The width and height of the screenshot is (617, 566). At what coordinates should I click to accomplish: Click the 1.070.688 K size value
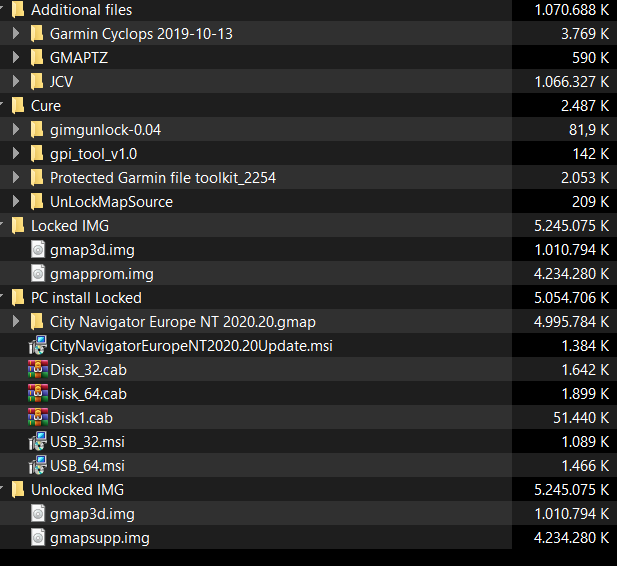pyautogui.click(x=572, y=10)
